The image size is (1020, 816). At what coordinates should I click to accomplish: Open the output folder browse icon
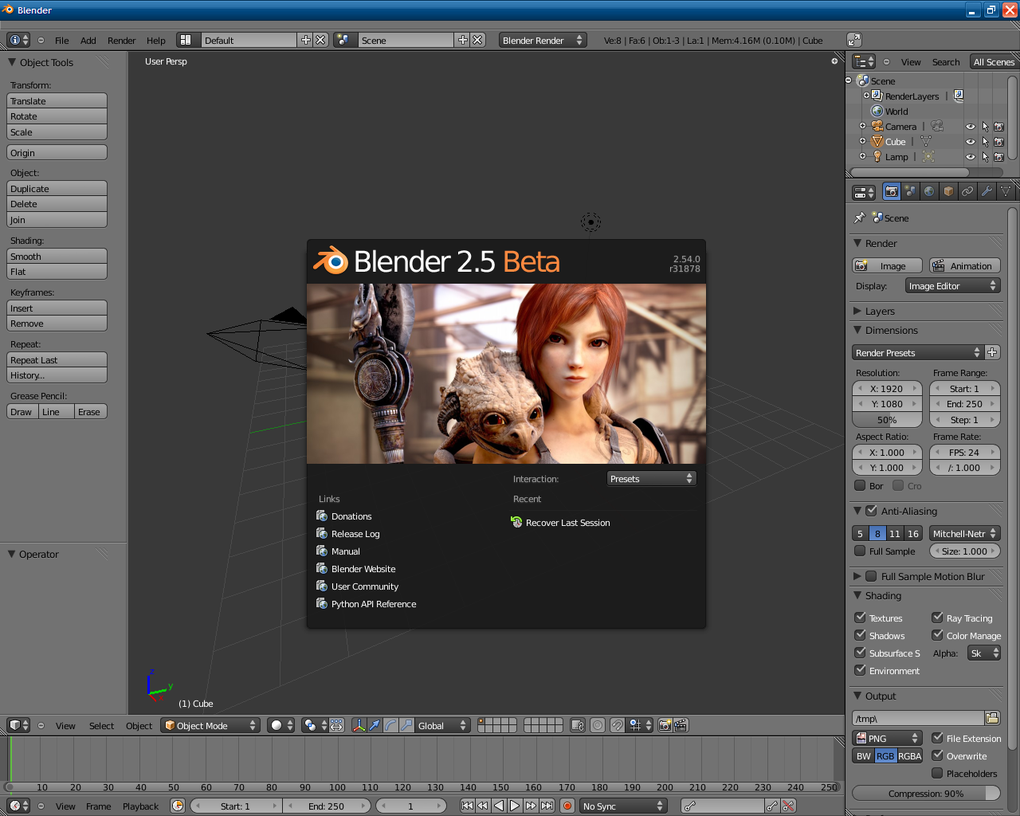click(x=992, y=718)
